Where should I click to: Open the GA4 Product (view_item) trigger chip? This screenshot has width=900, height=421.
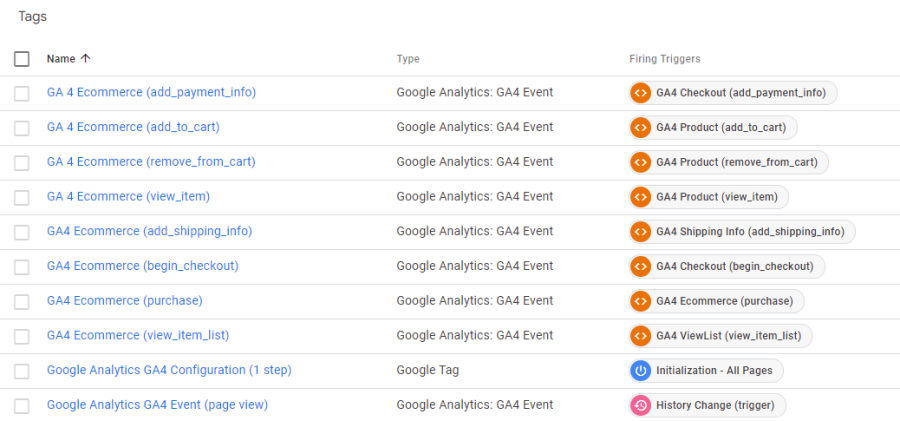point(717,197)
